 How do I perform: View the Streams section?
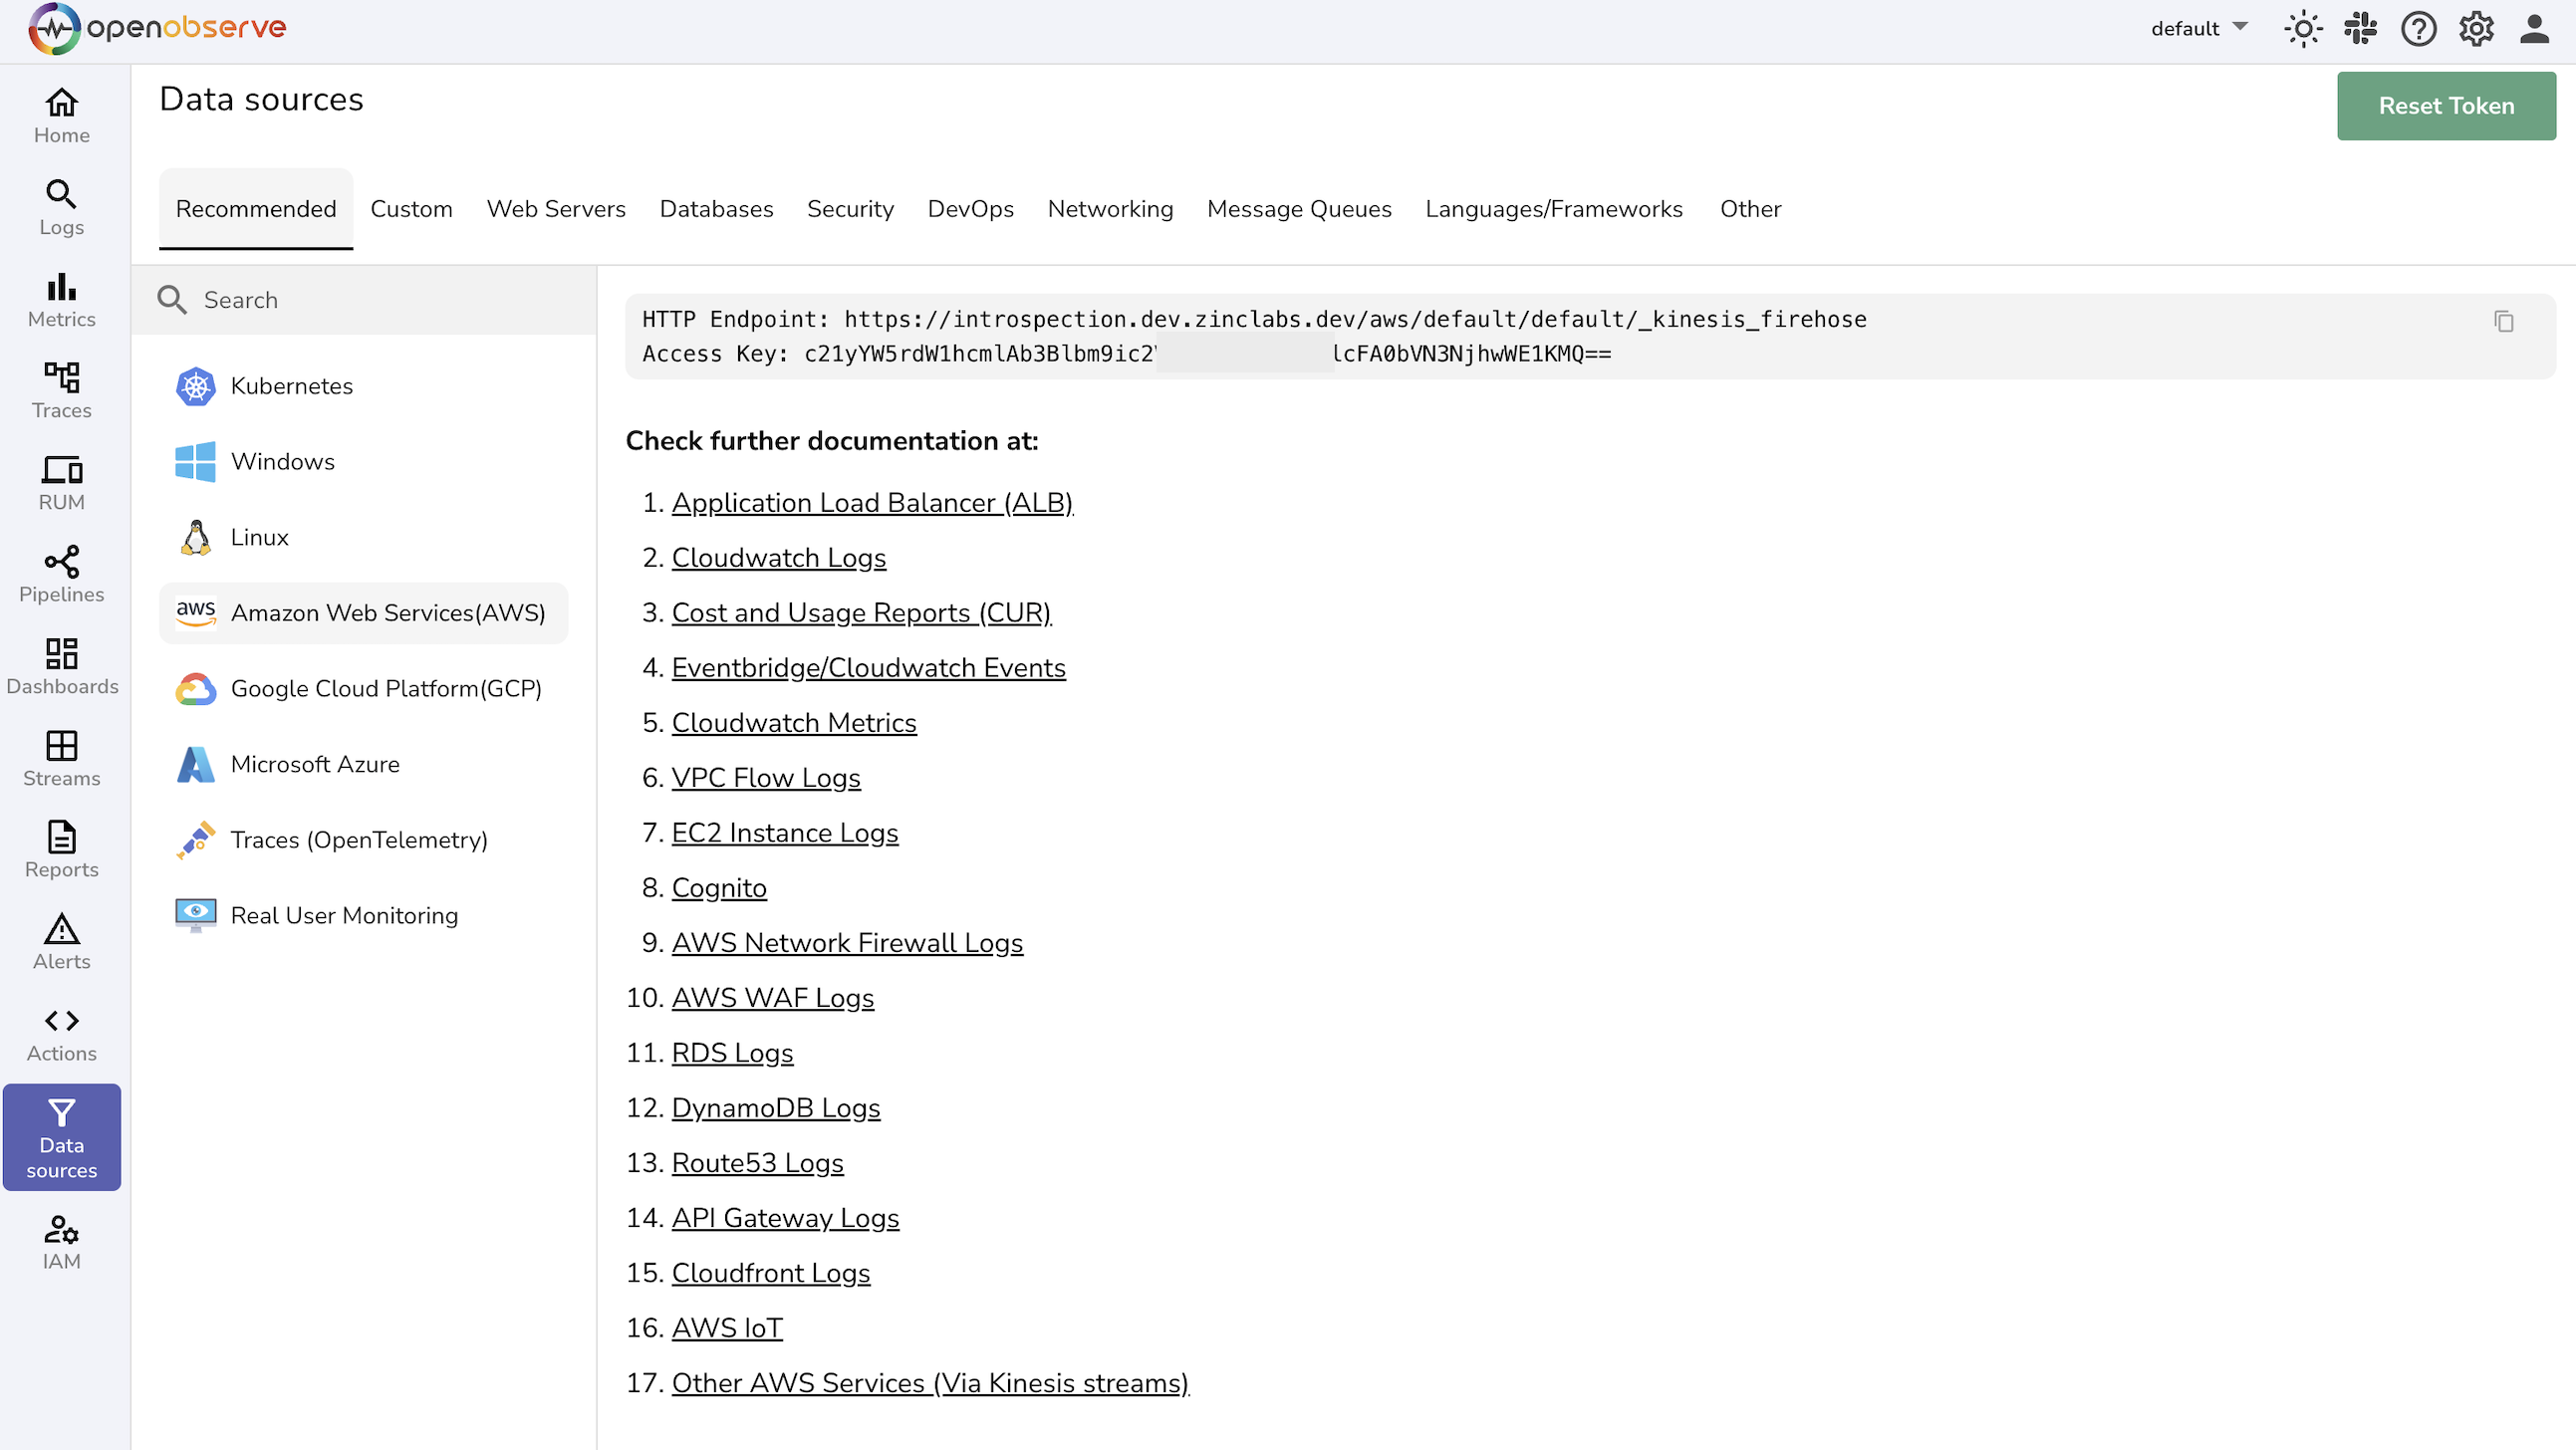coord(60,758)
